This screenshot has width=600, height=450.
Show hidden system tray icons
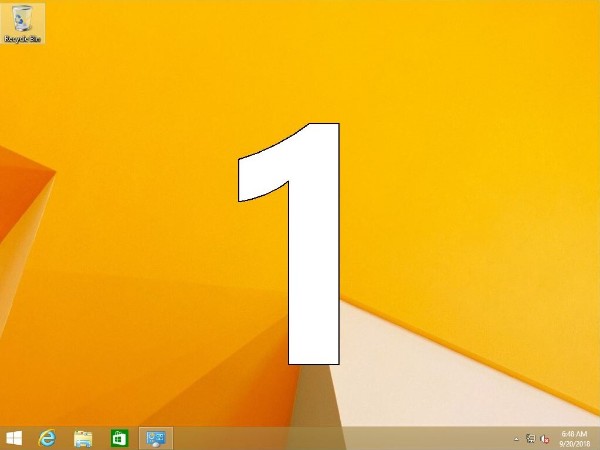coord(516,439)
